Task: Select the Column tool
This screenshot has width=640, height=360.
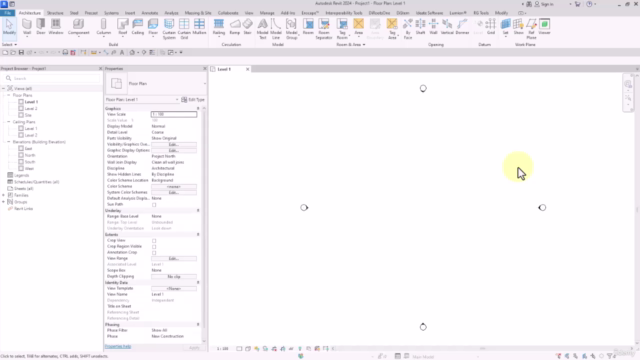Action: [x=104, y=27]
